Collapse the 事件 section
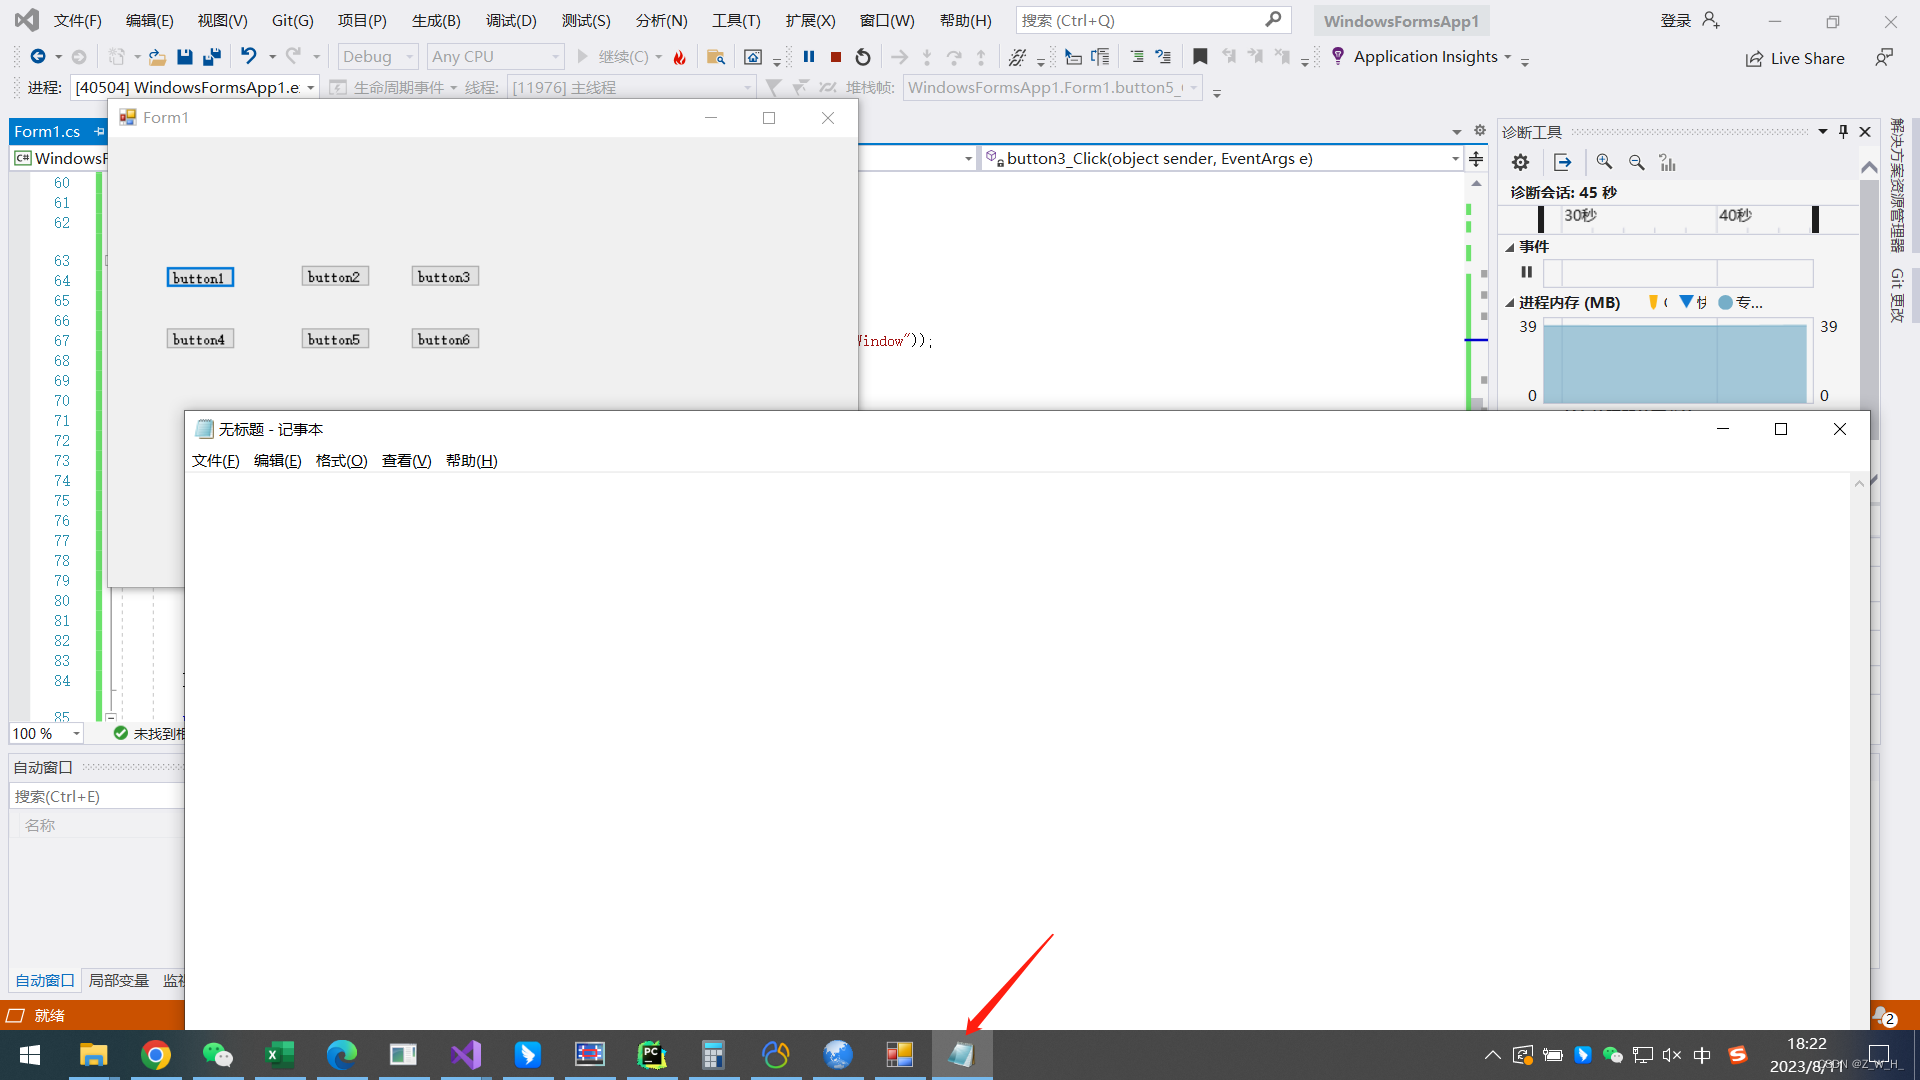Viewport: 1920px width, 1080px height. point(1510,247)
